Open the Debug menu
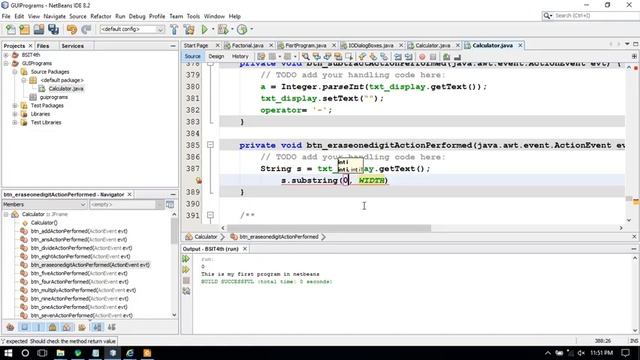Viewport: 640px width, 360px height. (x=137, y=16)
